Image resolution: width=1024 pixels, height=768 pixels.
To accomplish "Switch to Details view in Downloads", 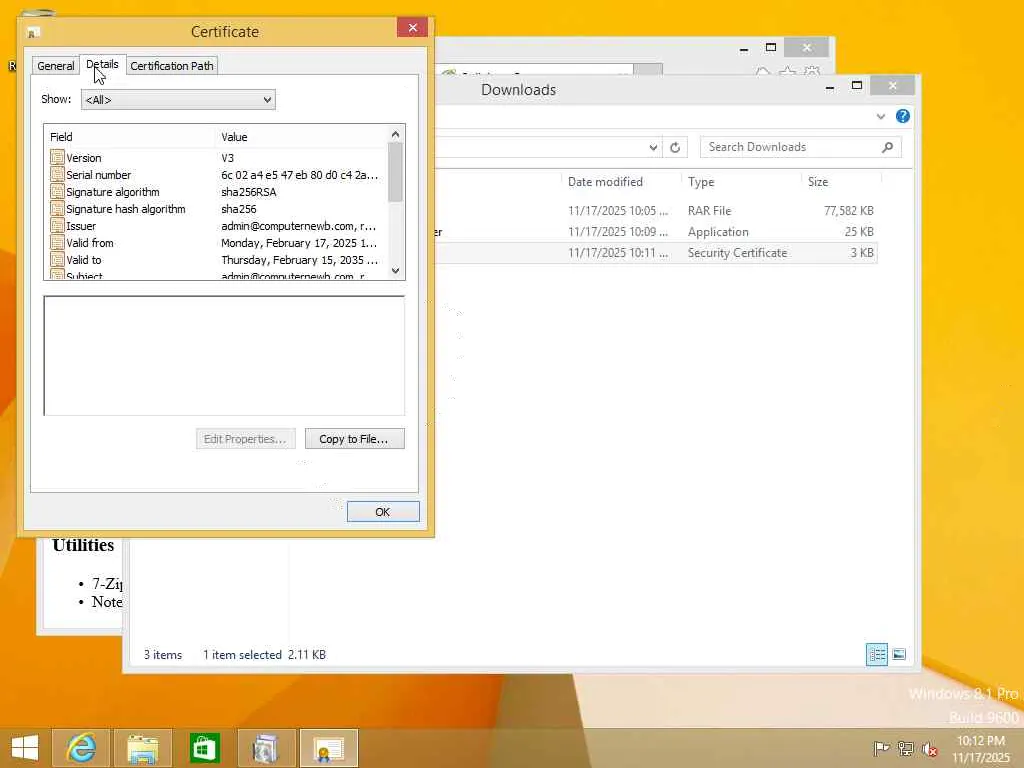I will coord(876,654).
